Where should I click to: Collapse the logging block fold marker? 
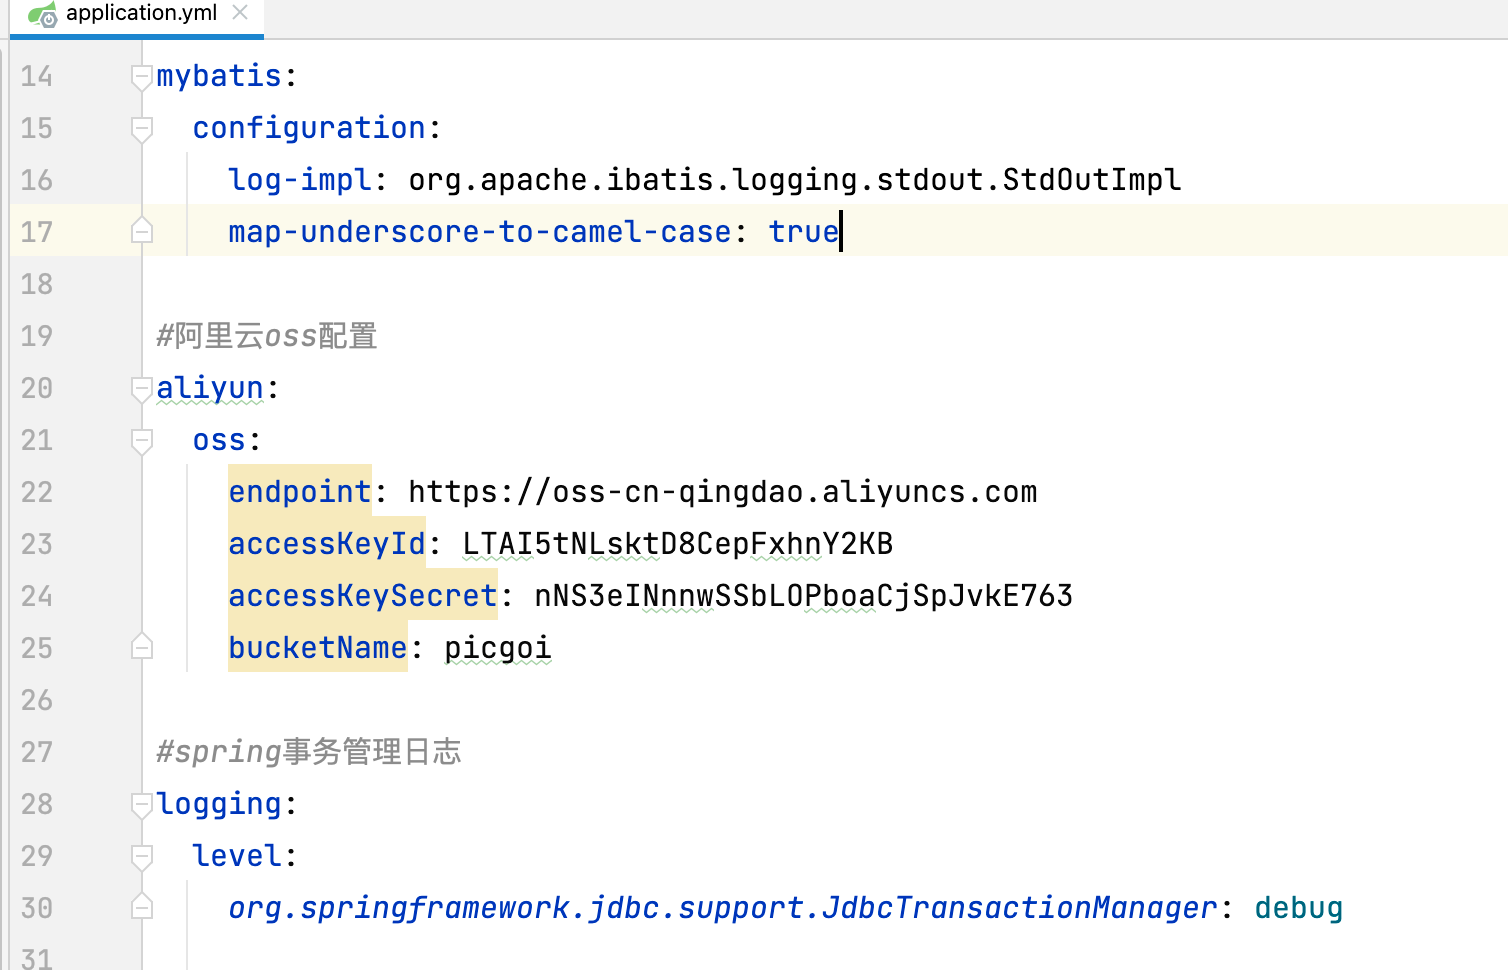[x=142, y=805]
